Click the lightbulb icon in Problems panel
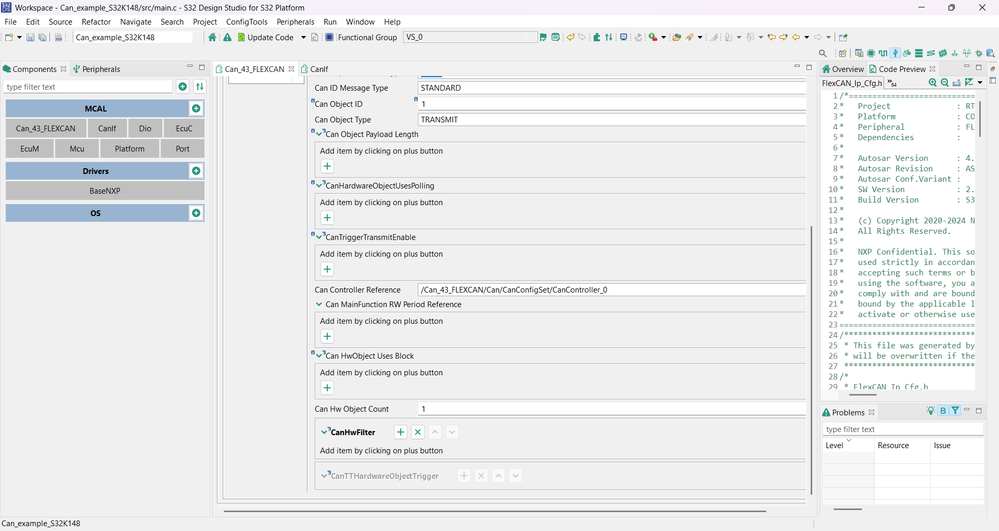Screen dimensions: 999x531 [931, 411]
